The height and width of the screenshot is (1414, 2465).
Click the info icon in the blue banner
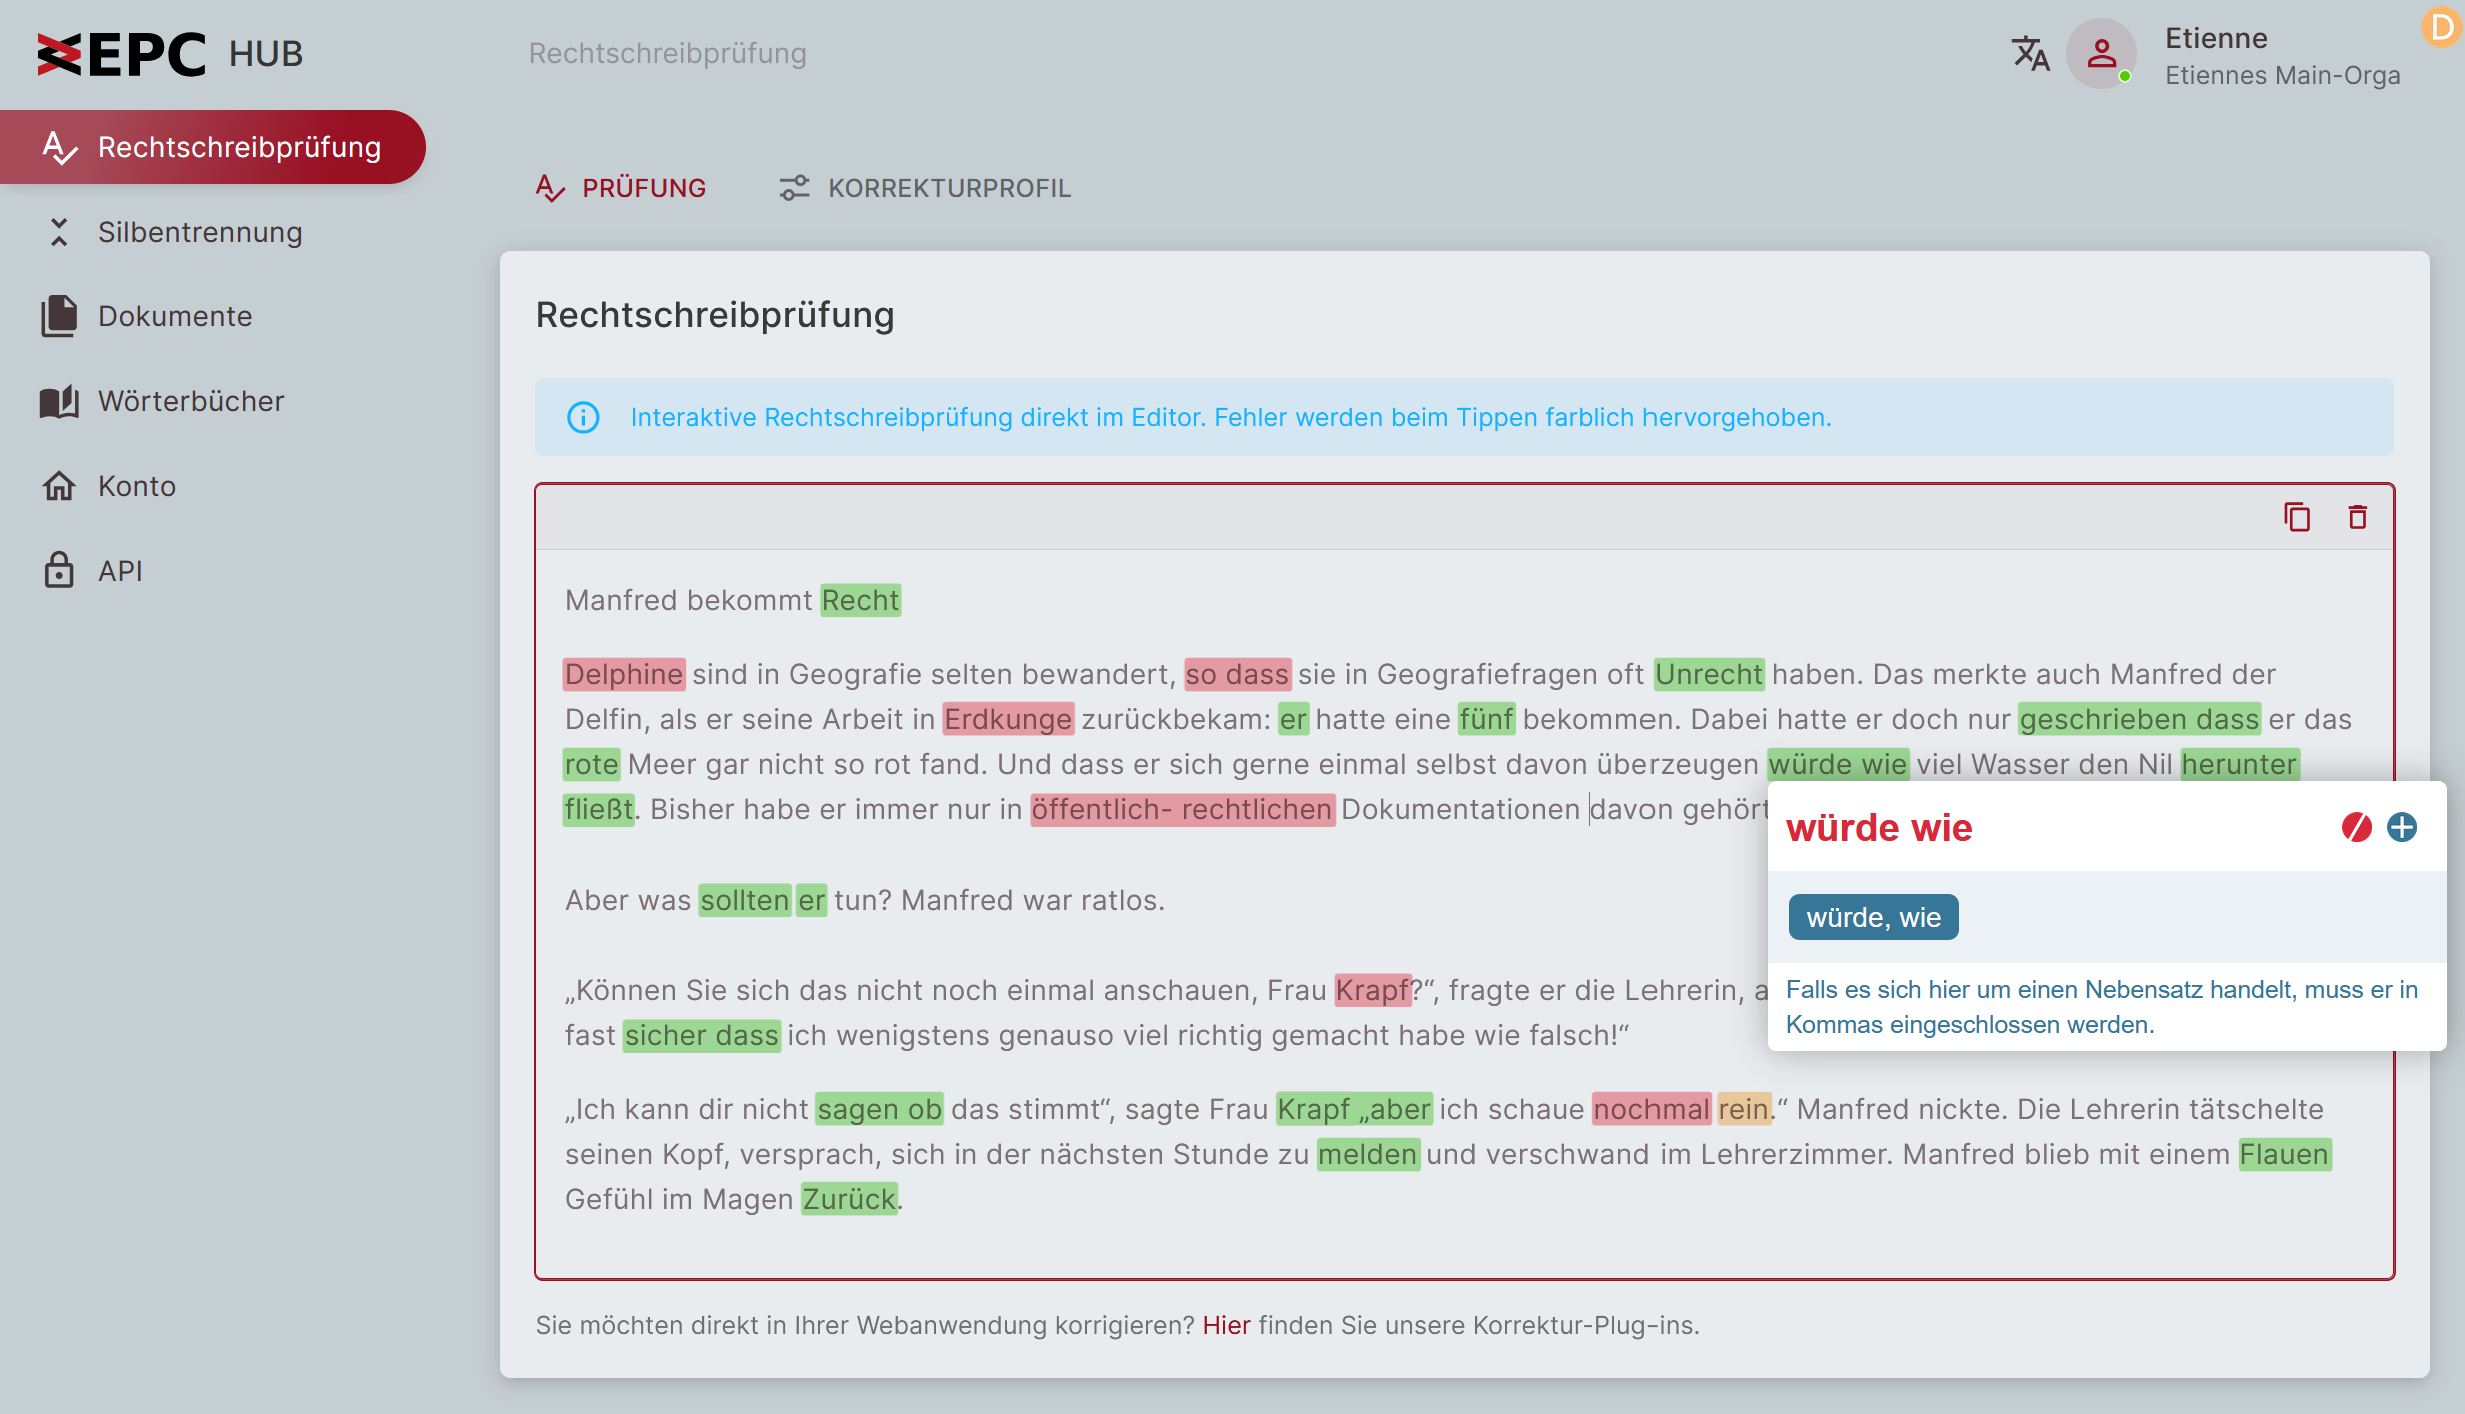(583, 417)
